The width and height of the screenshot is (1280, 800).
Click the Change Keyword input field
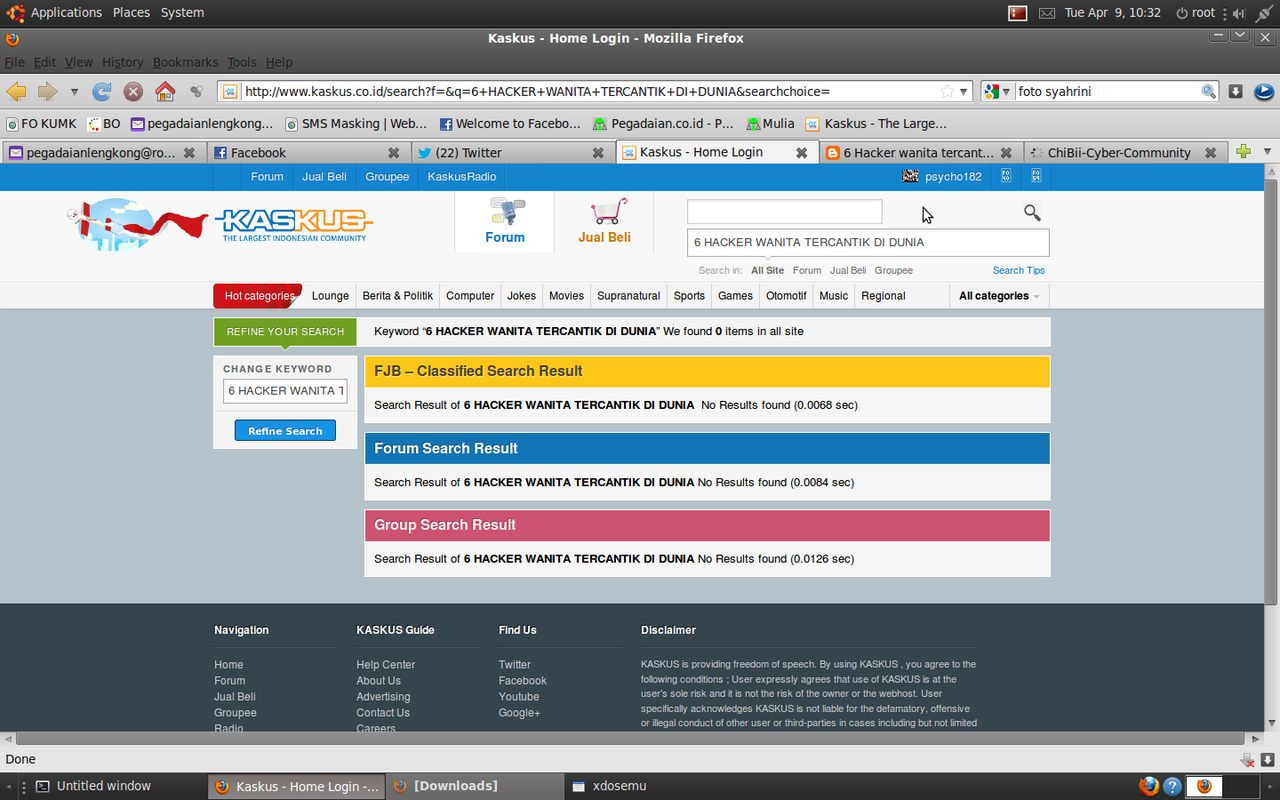pos(285,391)
